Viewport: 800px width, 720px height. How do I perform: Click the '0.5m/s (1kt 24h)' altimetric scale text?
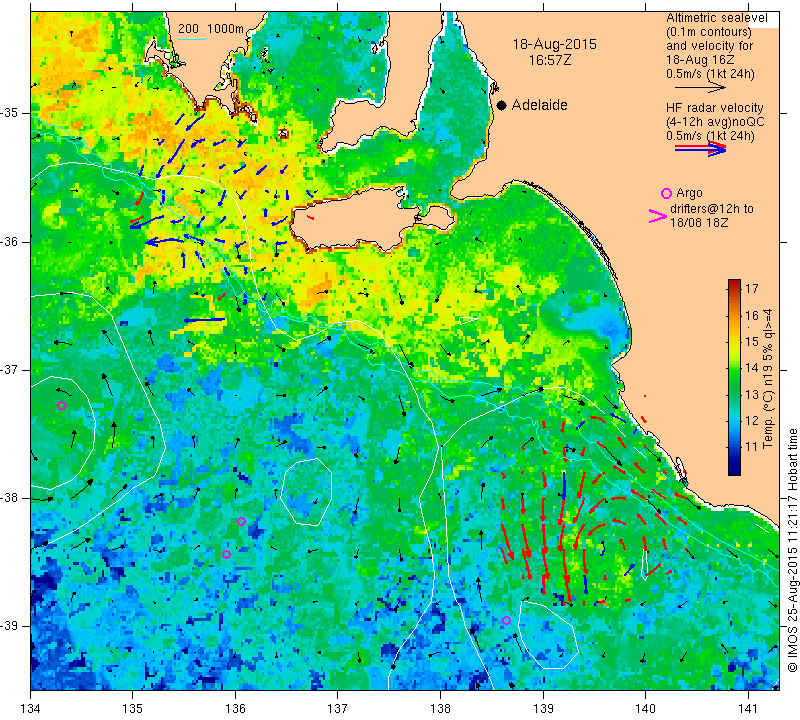point(710,74)
